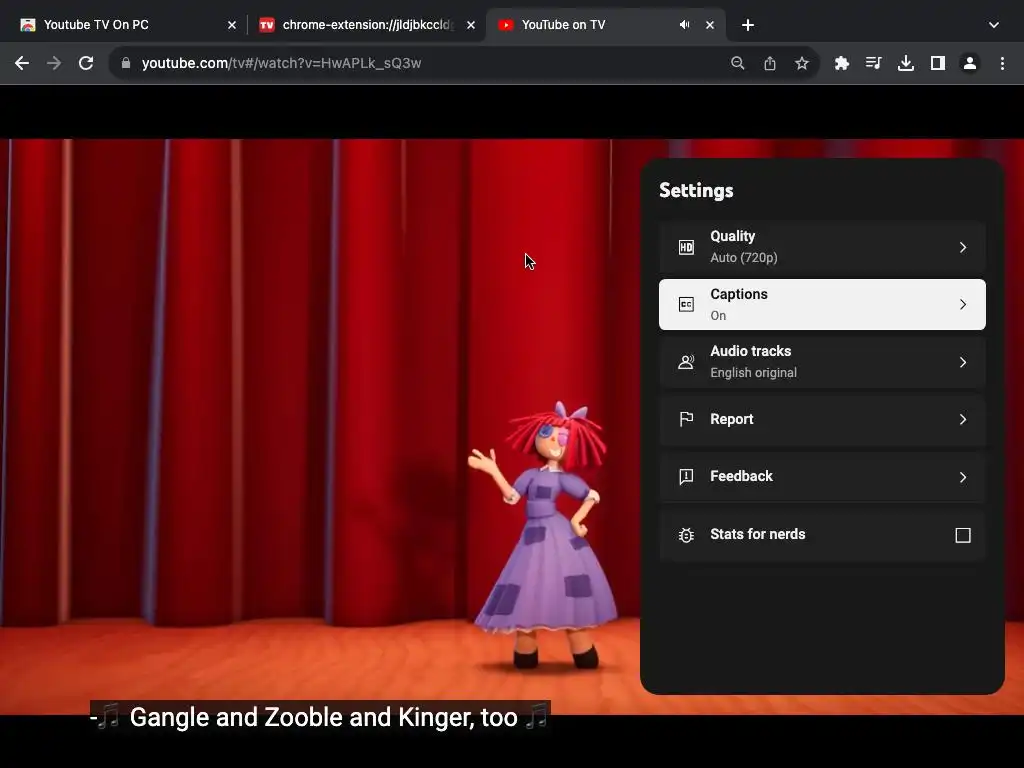Screen dimensions: 1024x768
Task: Toggle the Chrome side panel
Action: tap(938, 63)
